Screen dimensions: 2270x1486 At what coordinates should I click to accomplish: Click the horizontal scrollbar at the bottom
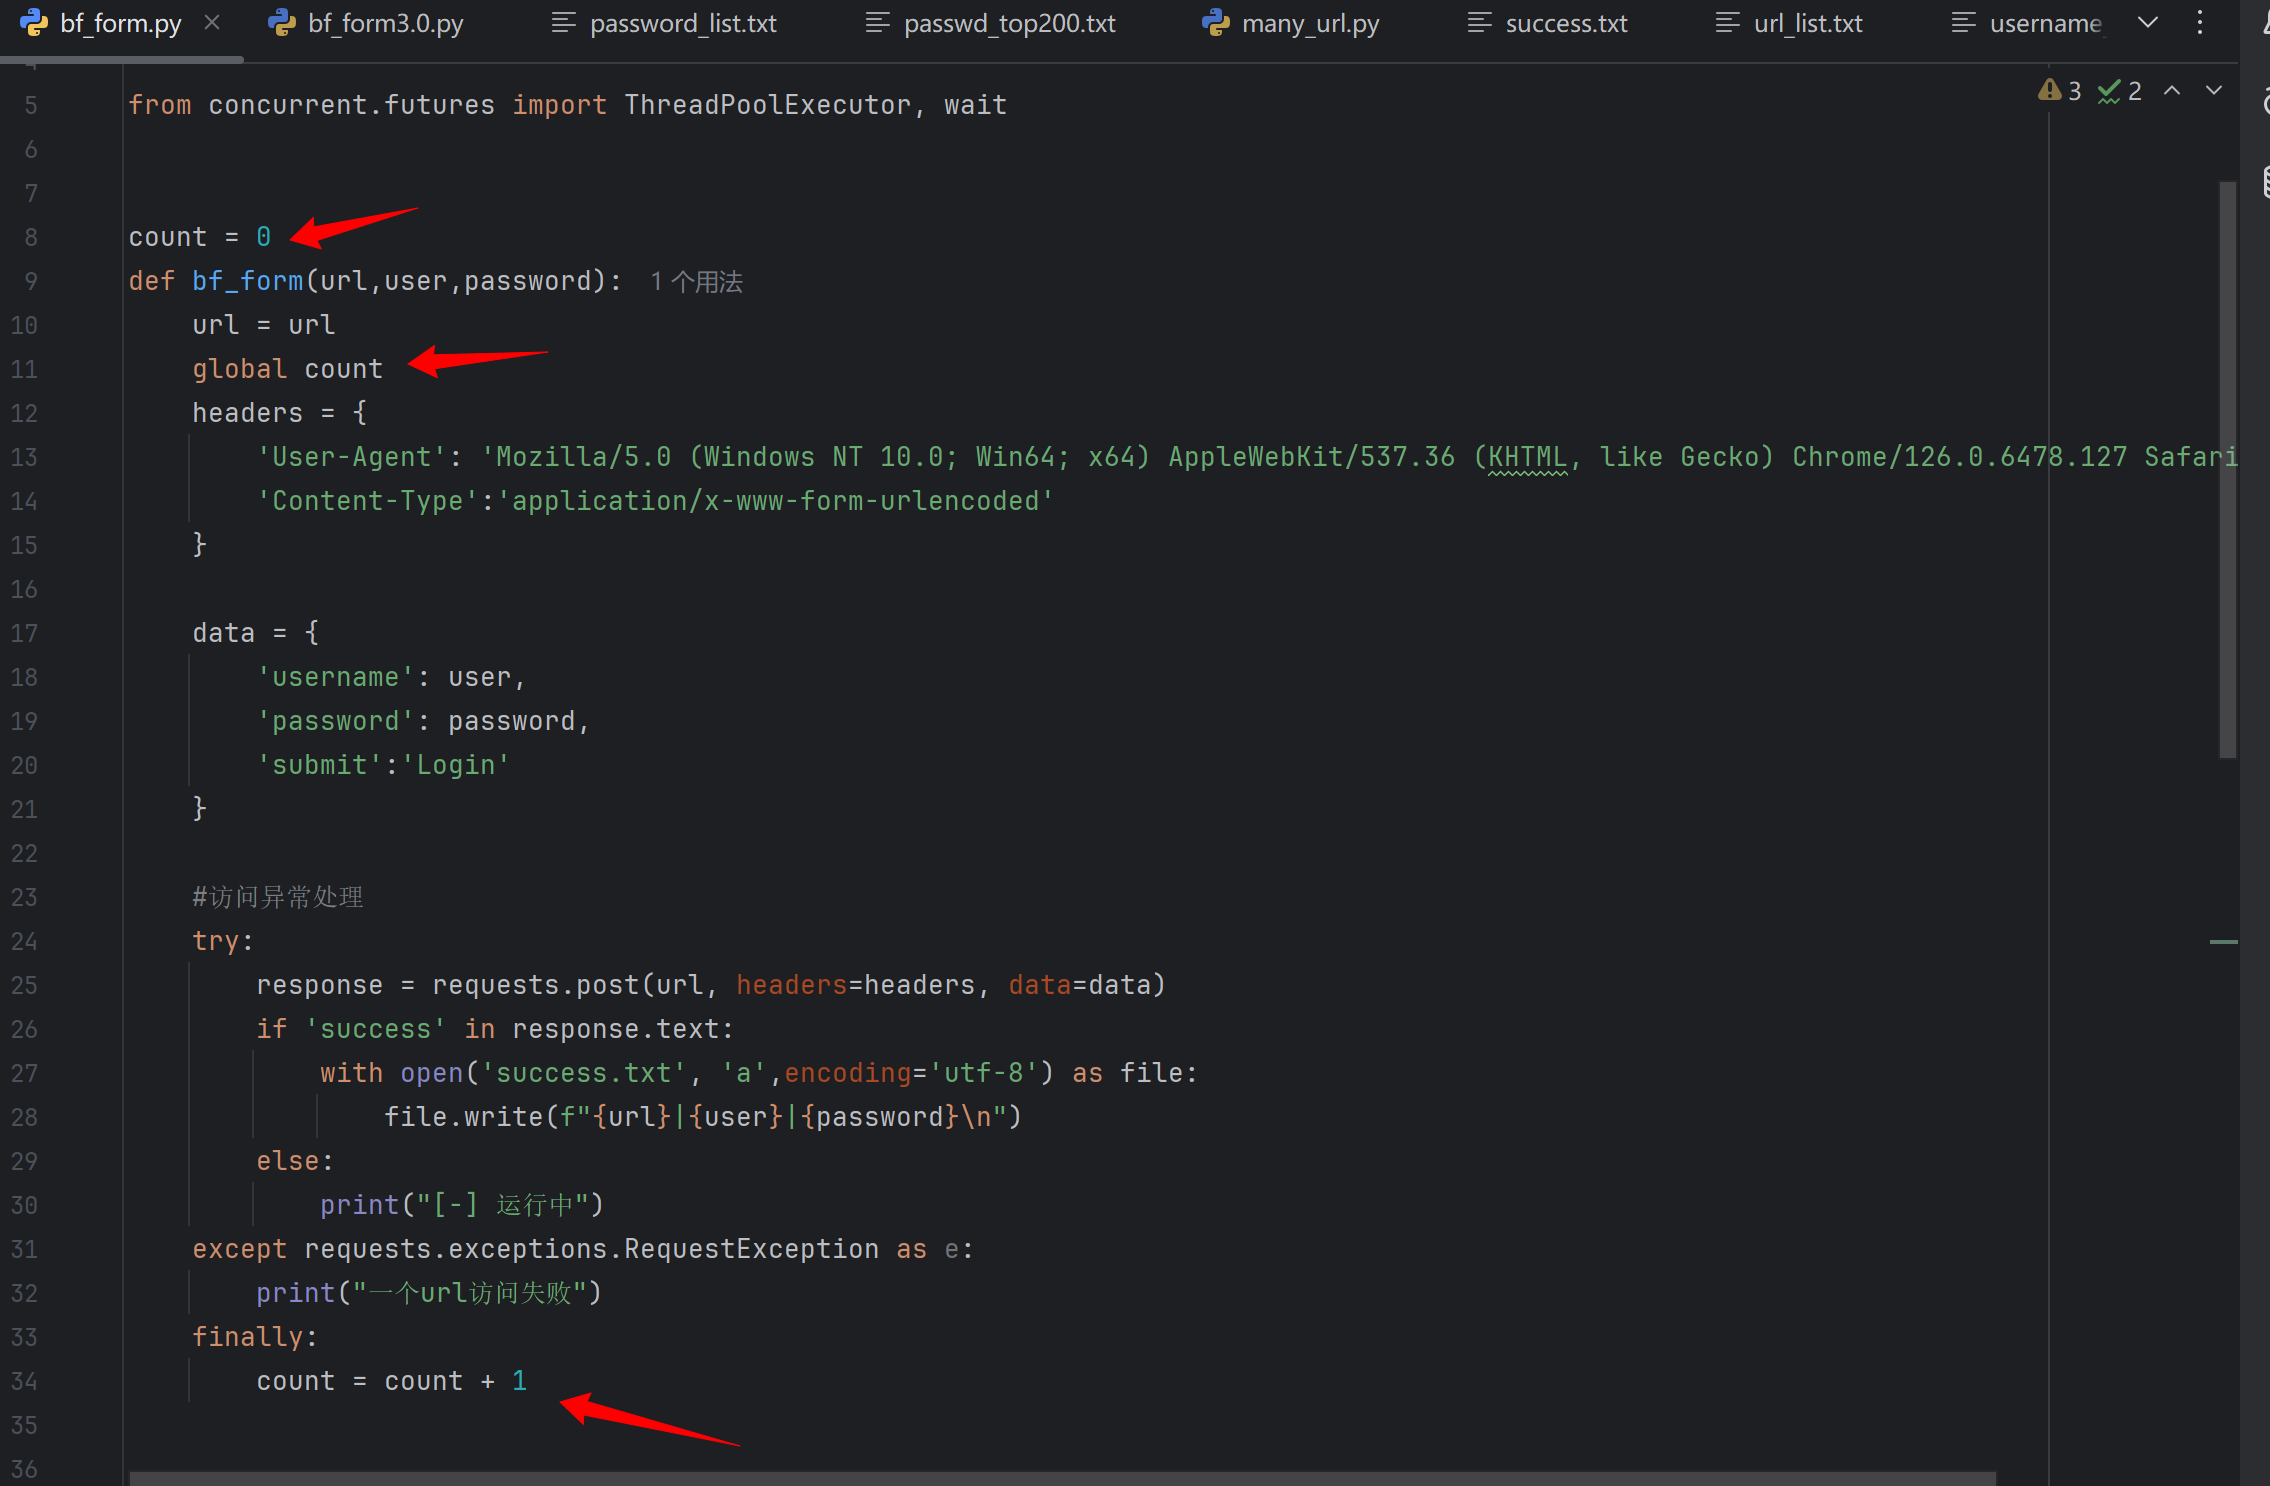pos(1060,1478)
